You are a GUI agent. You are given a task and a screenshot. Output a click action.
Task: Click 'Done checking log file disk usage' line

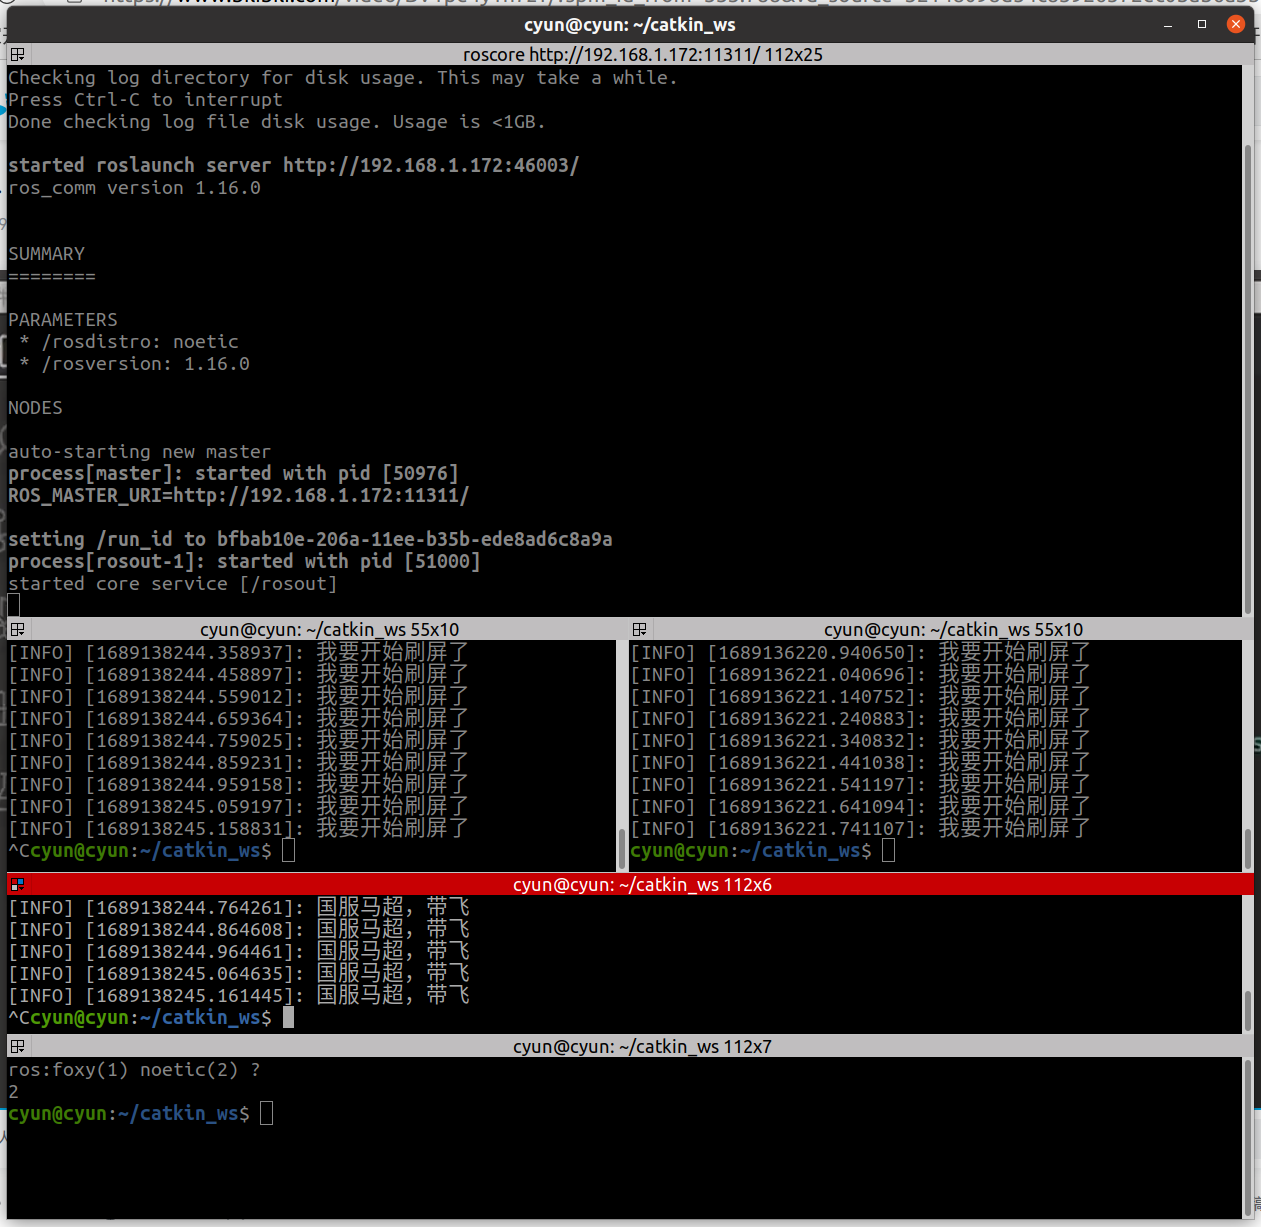pyautogui.click(x=277, y=121)
